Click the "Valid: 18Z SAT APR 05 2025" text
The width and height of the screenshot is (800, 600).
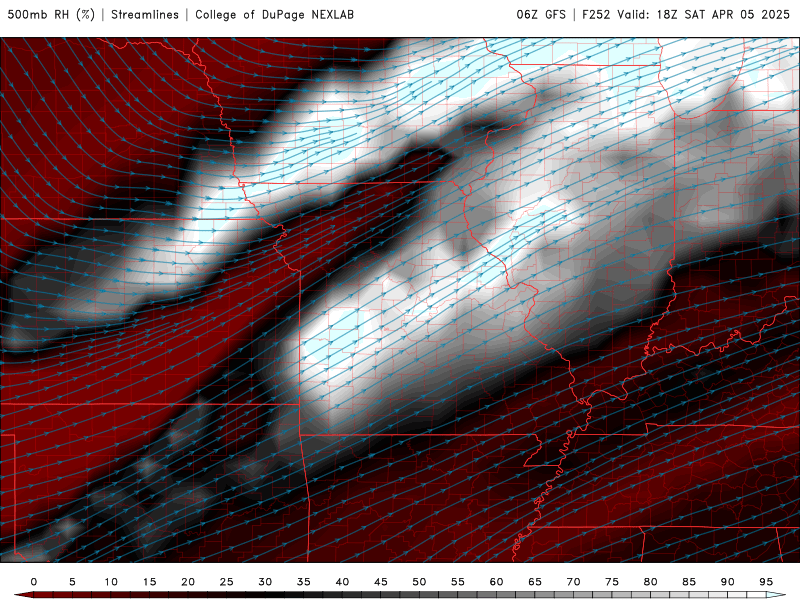point(703,15)
